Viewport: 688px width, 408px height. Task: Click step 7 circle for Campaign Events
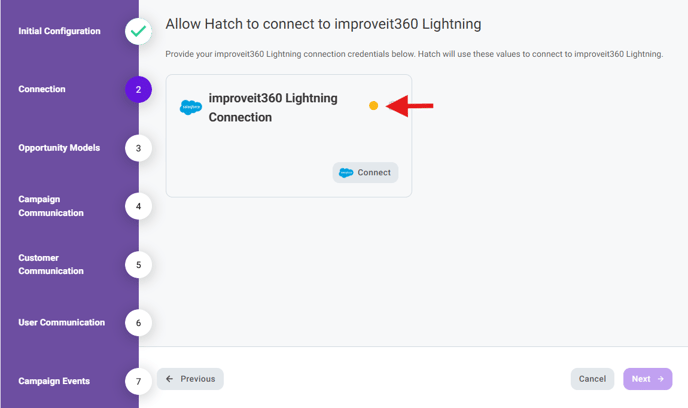pos(138,381)
